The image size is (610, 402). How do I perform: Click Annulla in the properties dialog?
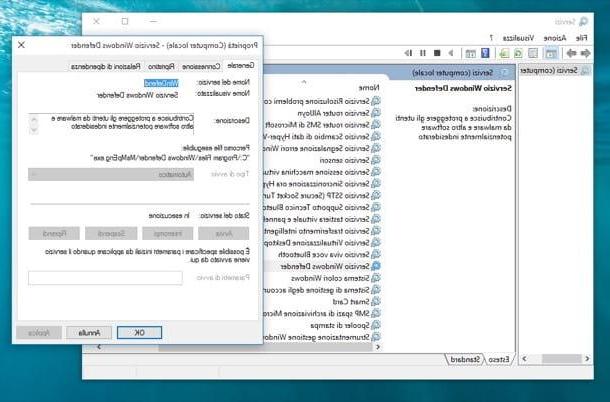(89, 333)
